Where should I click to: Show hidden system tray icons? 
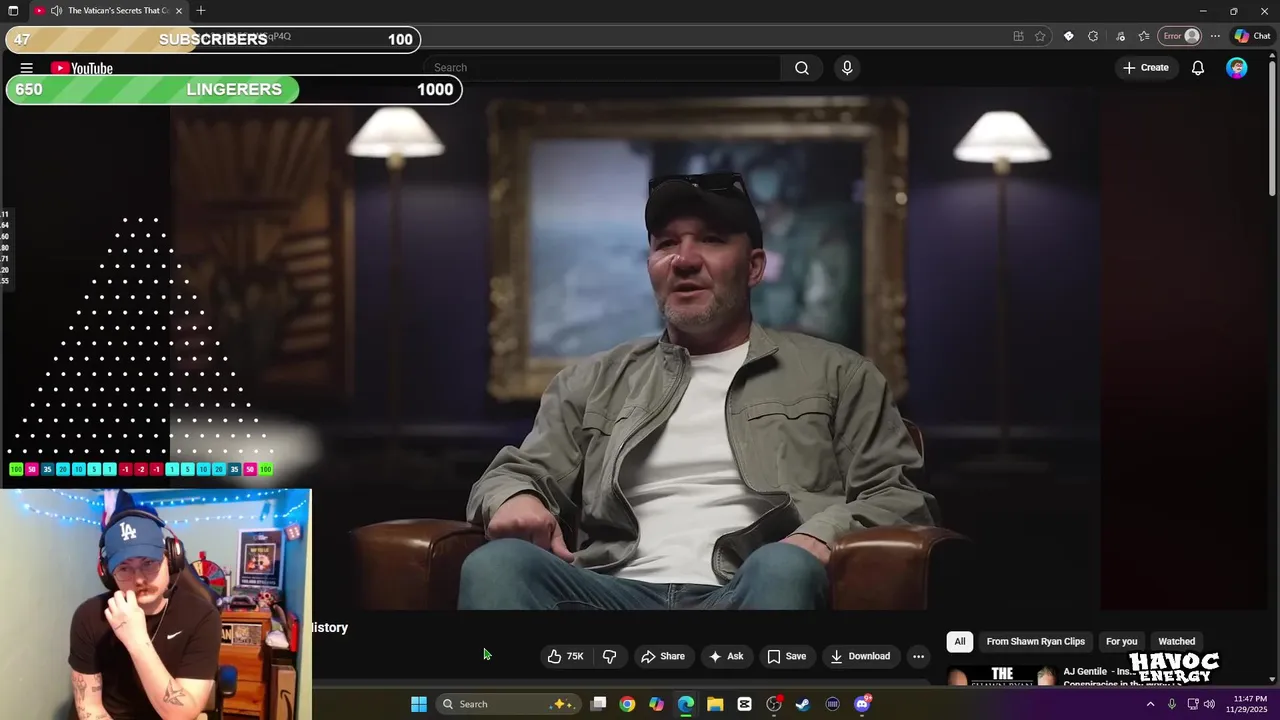click(x=1150, y=704)
